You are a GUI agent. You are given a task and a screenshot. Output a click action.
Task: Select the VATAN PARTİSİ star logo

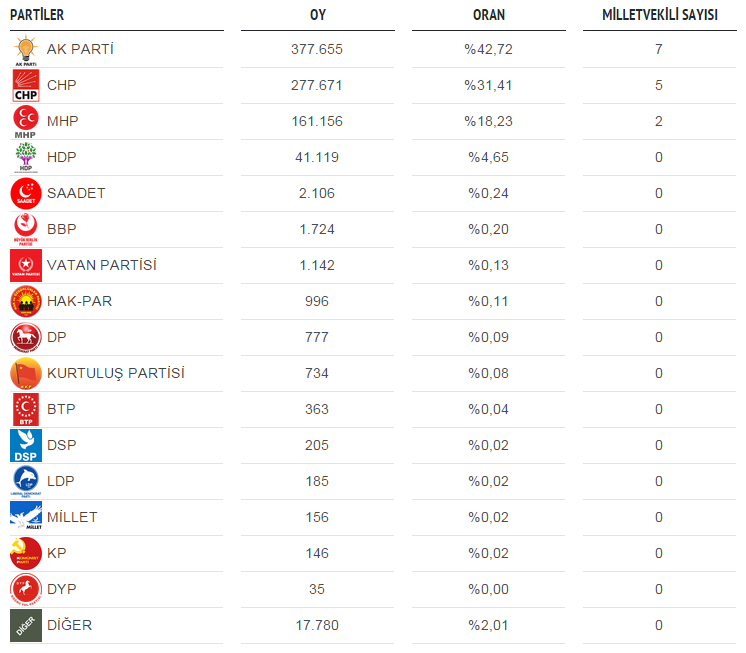click(x=26, y=265)
